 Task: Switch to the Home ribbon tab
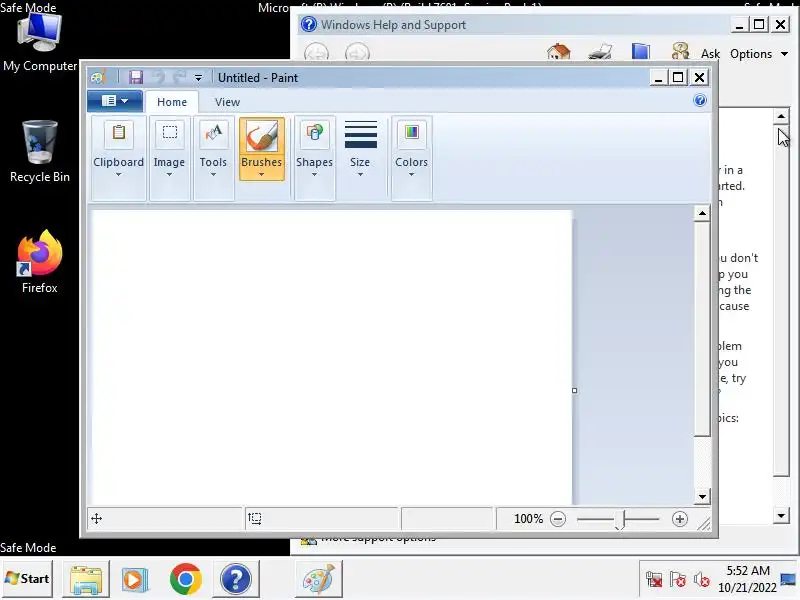[x=172, y=102]
